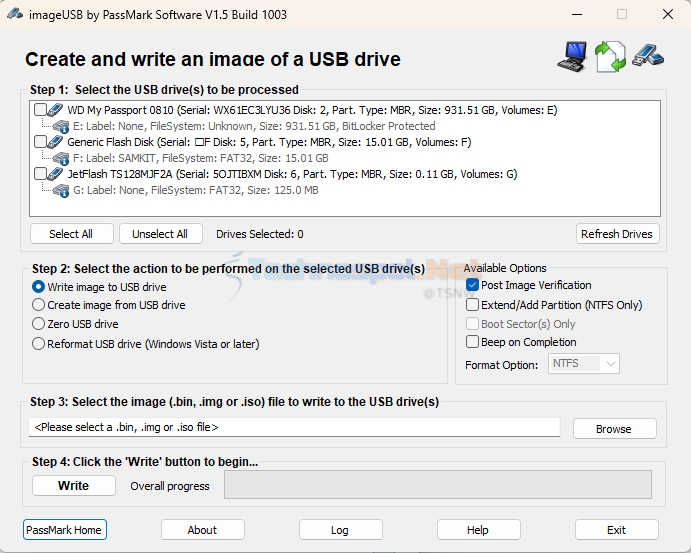Browse for an image file
Screen dimensions: 691x553
(614, 429)
